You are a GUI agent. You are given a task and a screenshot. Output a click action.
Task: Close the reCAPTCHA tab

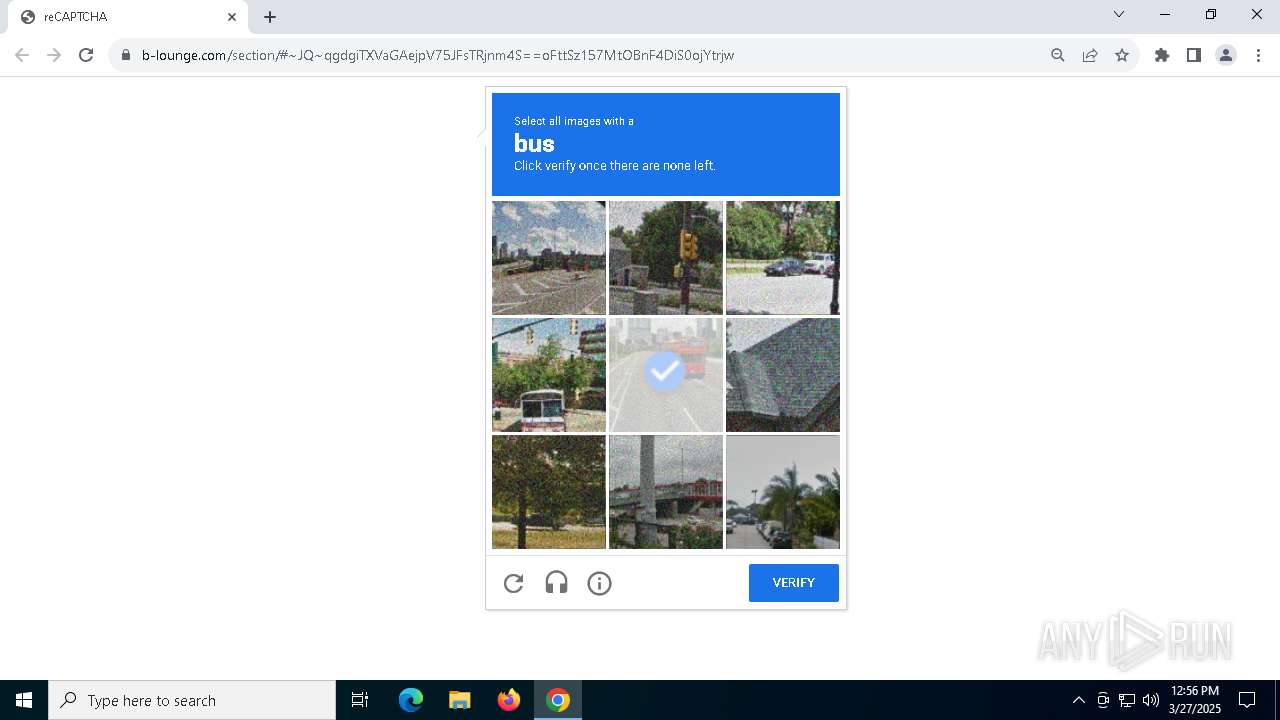pyautogui.click(x=232, y=17)
